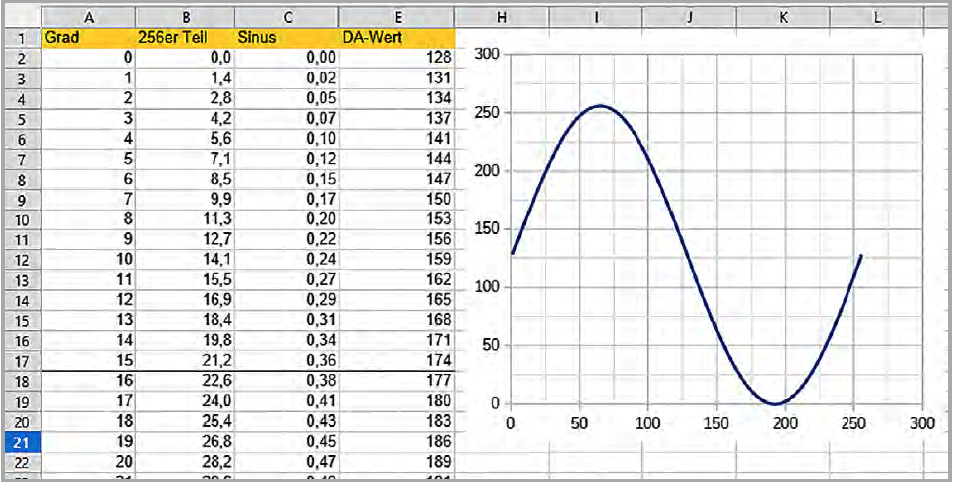
Task: Click the 'DA-Wert' header cell
Action: (x=397, y=38)
